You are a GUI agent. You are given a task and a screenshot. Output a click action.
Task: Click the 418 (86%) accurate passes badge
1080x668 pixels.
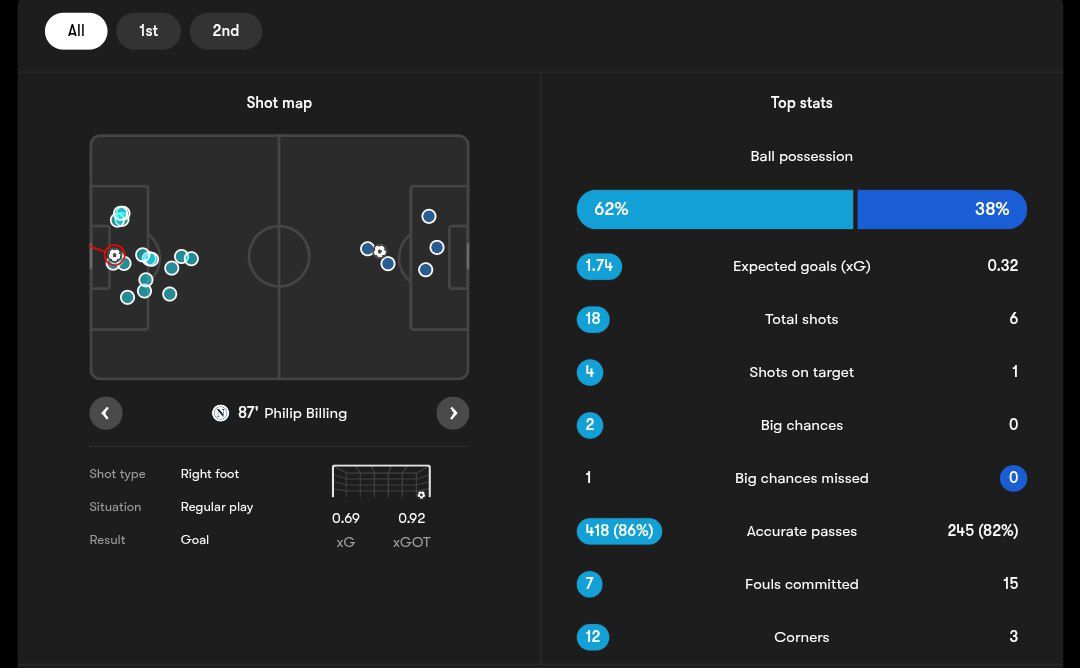click(619, 531)
